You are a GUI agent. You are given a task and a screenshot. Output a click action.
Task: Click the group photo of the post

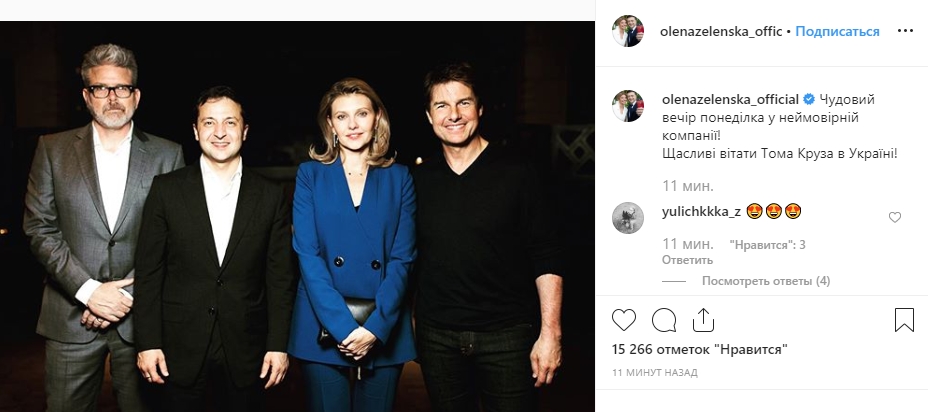point(298,215)
